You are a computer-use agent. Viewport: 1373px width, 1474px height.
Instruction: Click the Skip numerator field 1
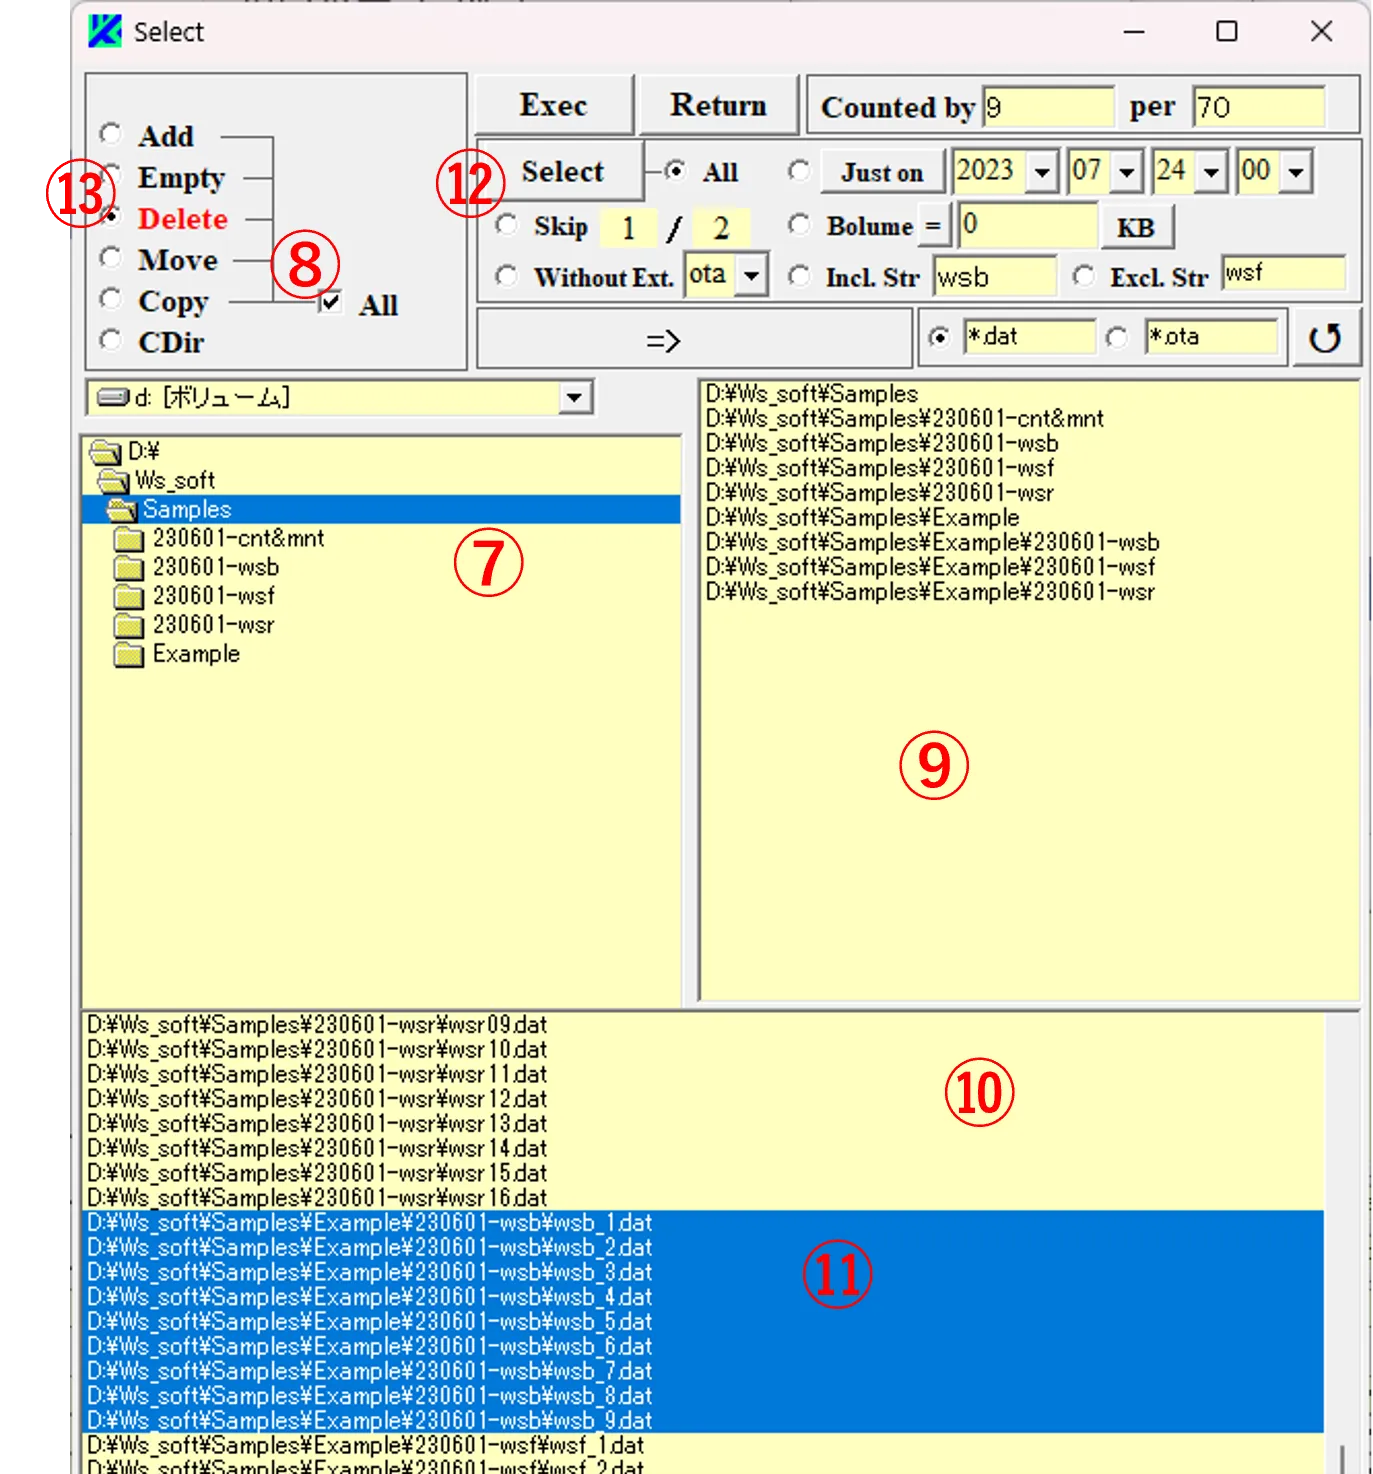tap(629, 228)
